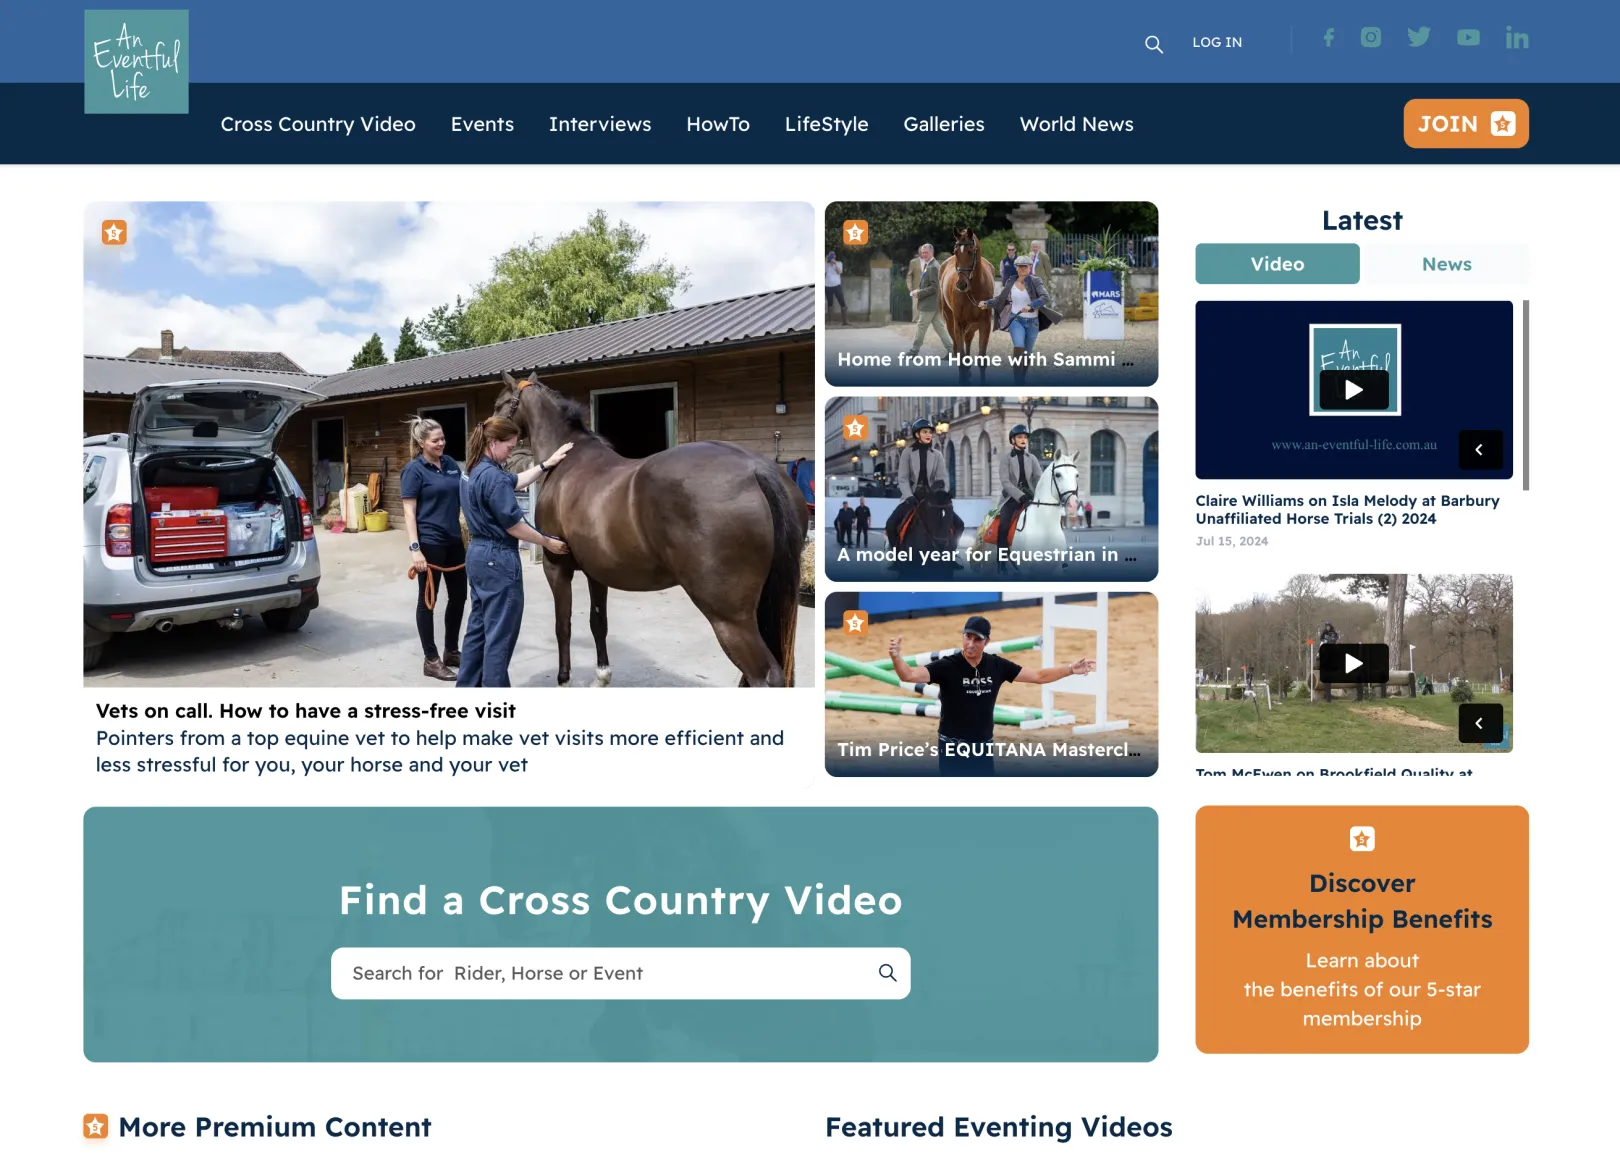Switch Latest panel to Video tab
1620x1160 pixels.
[1277, 264]
